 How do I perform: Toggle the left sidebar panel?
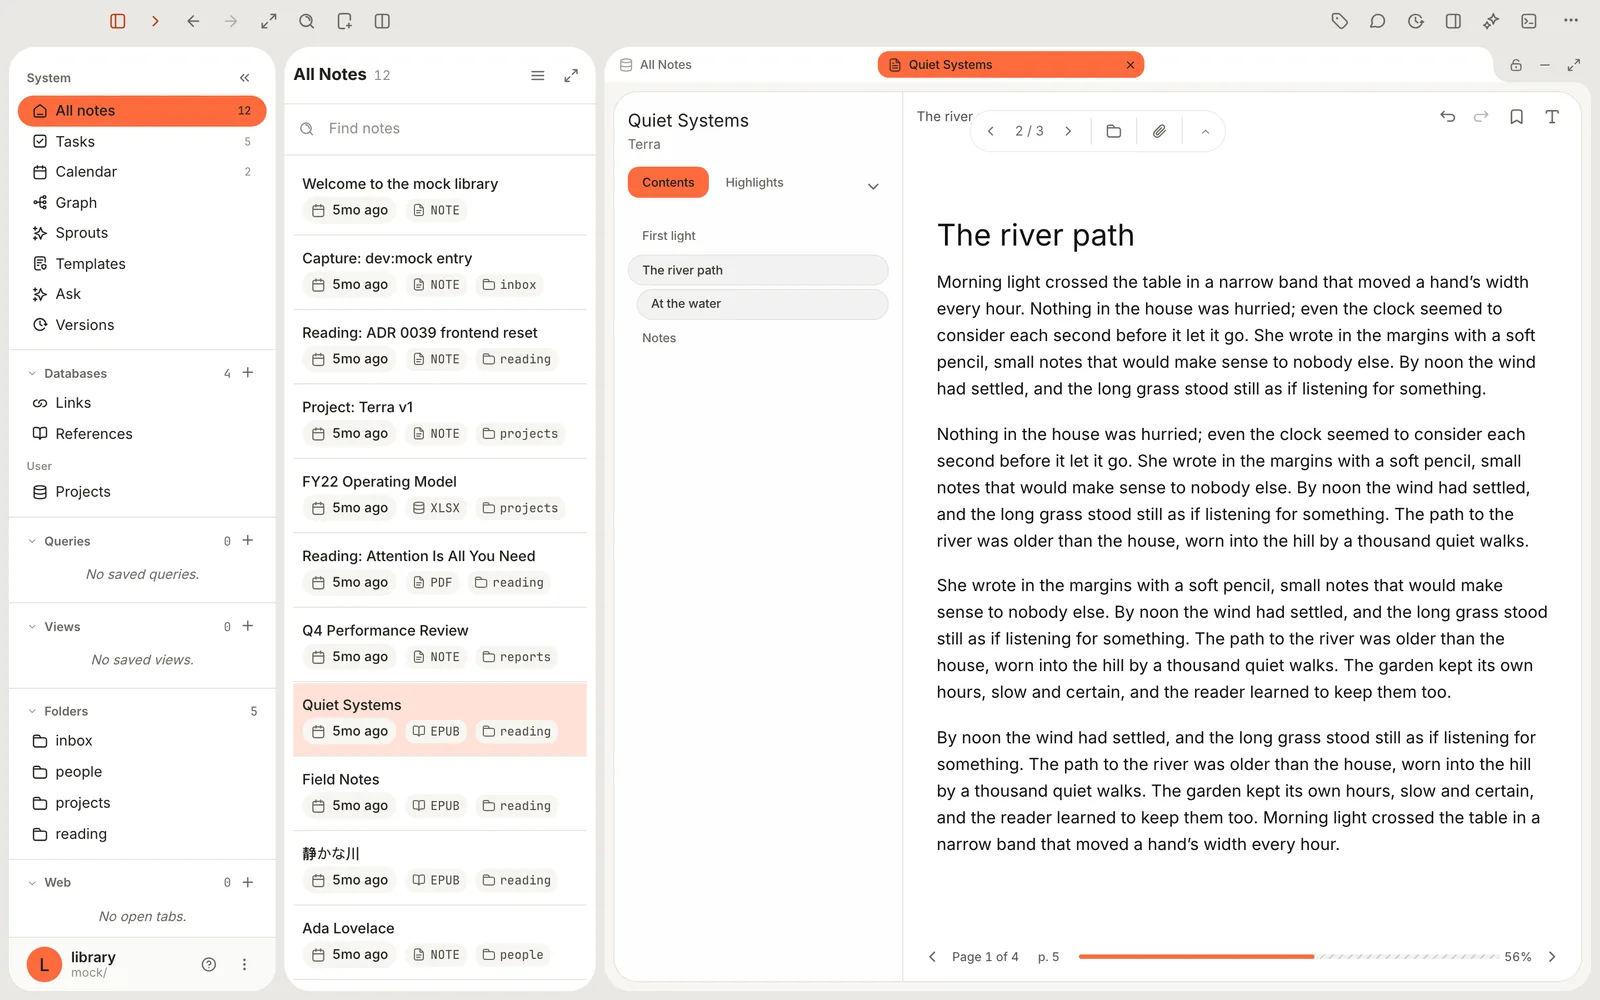click(118, 21)
